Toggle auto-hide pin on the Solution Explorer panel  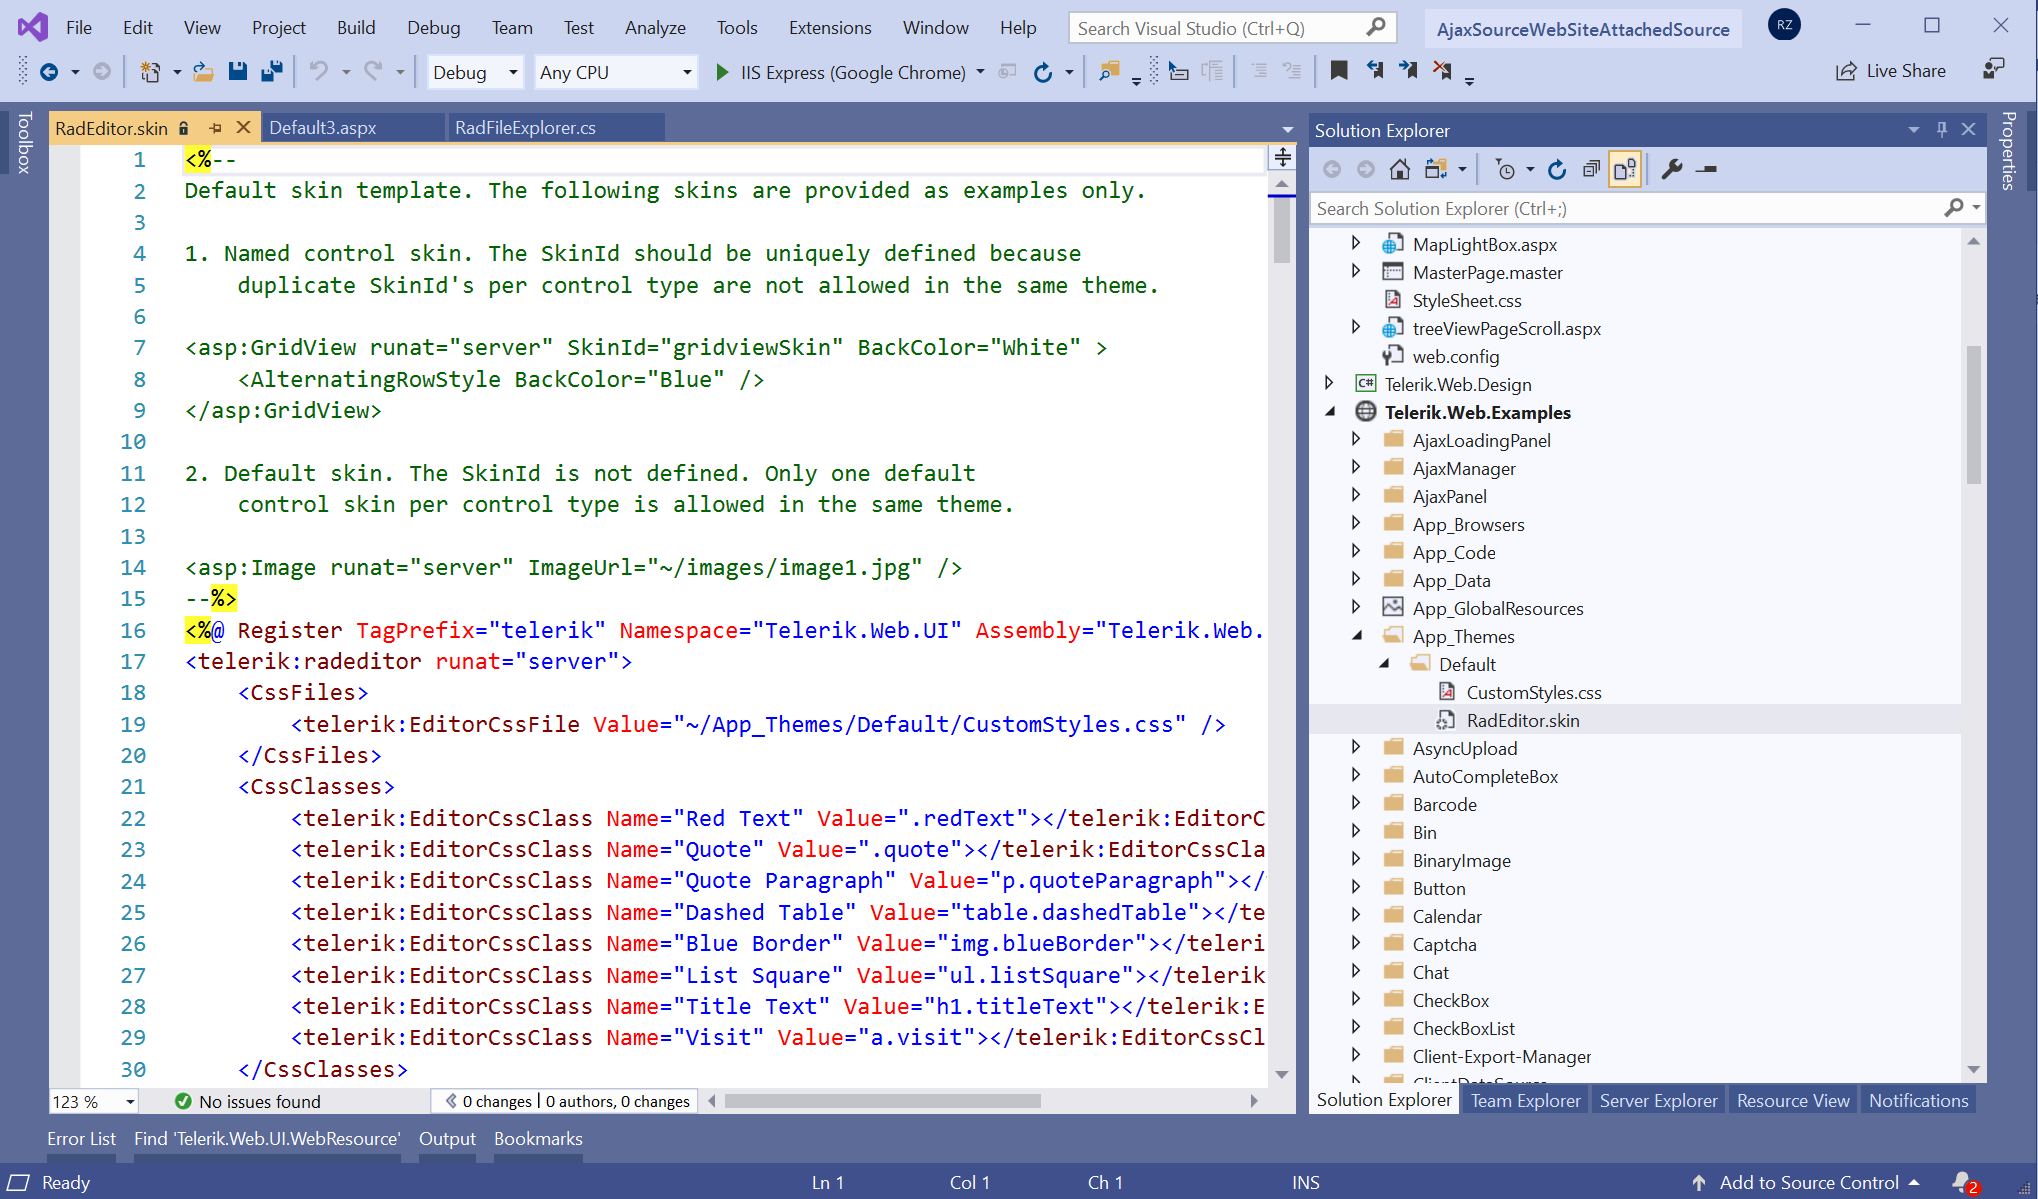coord(1942,130)
